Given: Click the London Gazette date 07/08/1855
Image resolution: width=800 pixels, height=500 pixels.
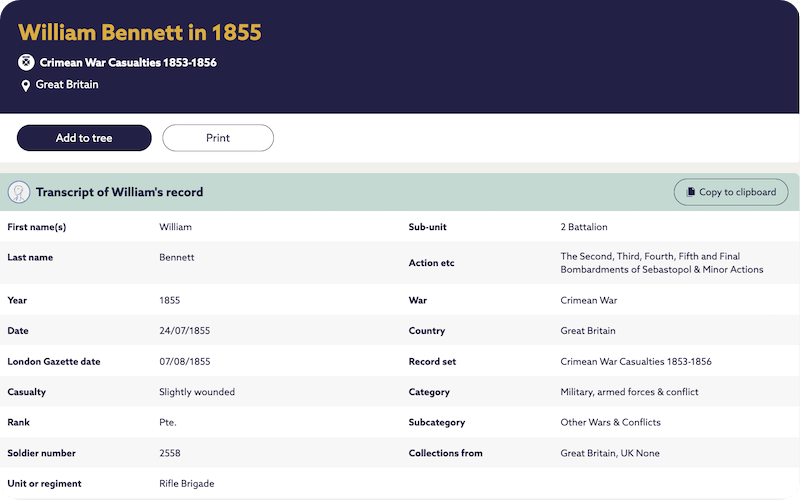Looking at the screenshot, I should 183,361.
